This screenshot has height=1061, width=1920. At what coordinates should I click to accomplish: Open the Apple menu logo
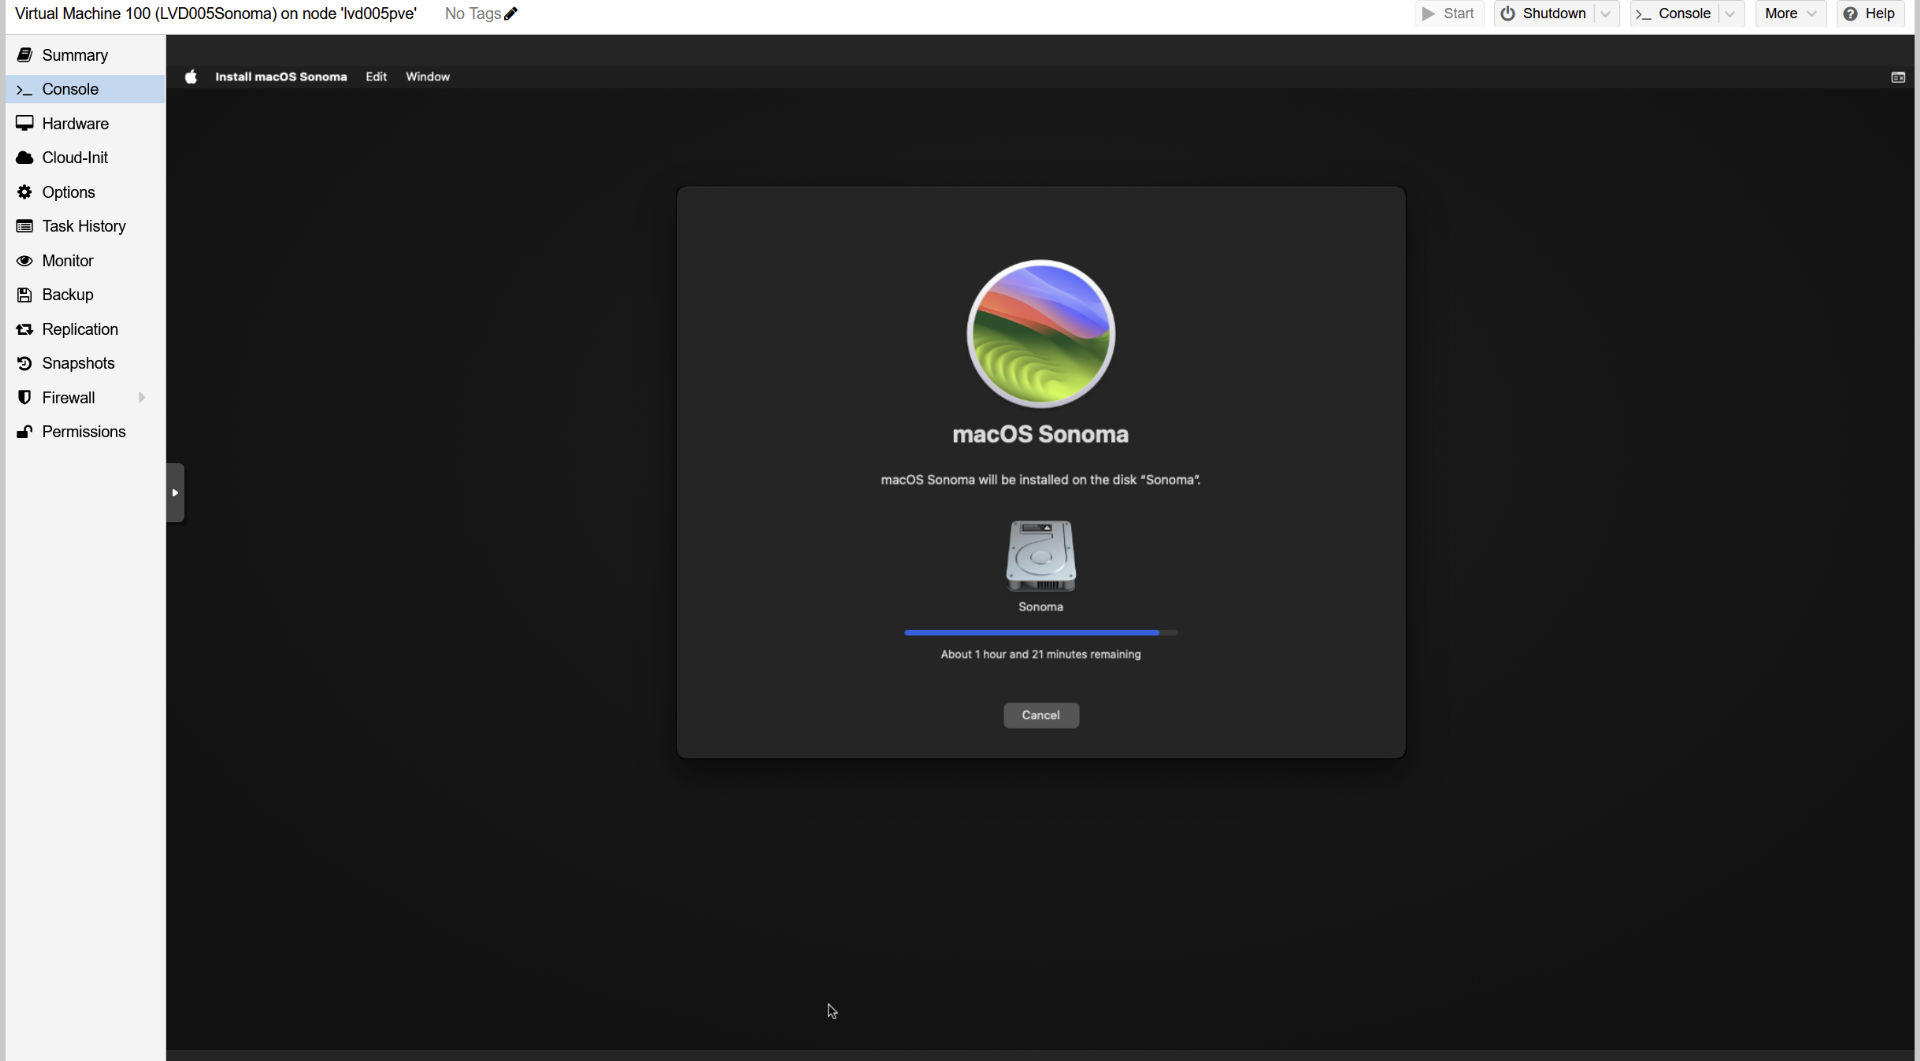click(191, 77)
